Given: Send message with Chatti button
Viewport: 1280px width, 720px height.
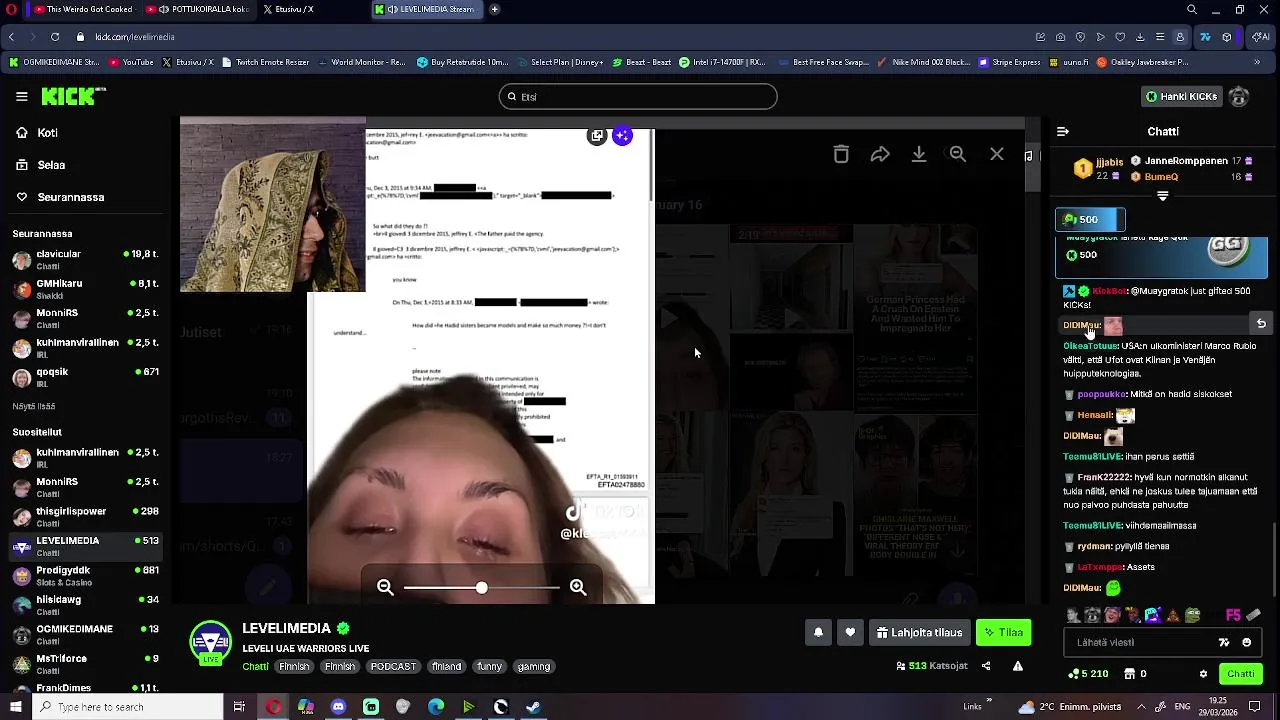Looking at the screenshot, I should (x=1240, y=674).
